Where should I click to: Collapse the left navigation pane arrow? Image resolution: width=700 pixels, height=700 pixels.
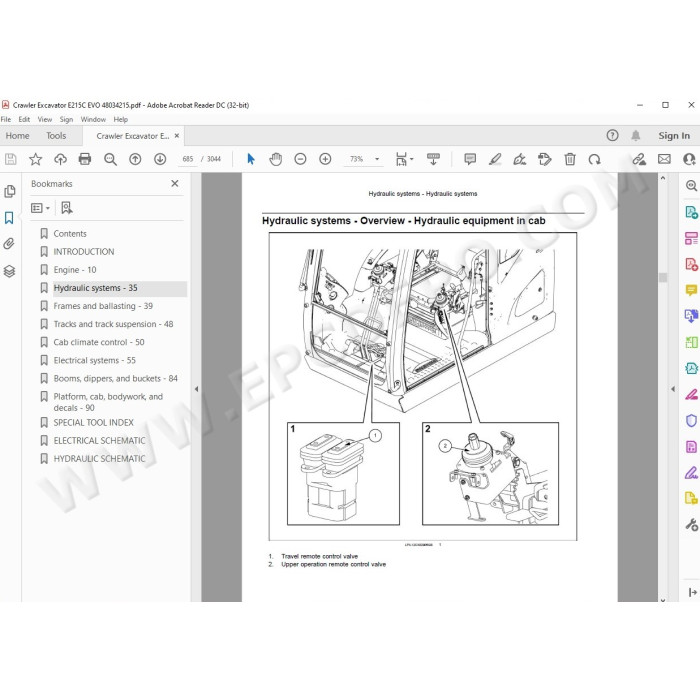(x=196, y=389)
